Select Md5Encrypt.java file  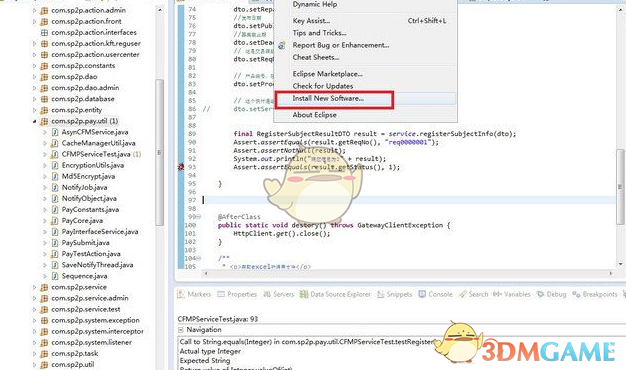pos(88,176)
